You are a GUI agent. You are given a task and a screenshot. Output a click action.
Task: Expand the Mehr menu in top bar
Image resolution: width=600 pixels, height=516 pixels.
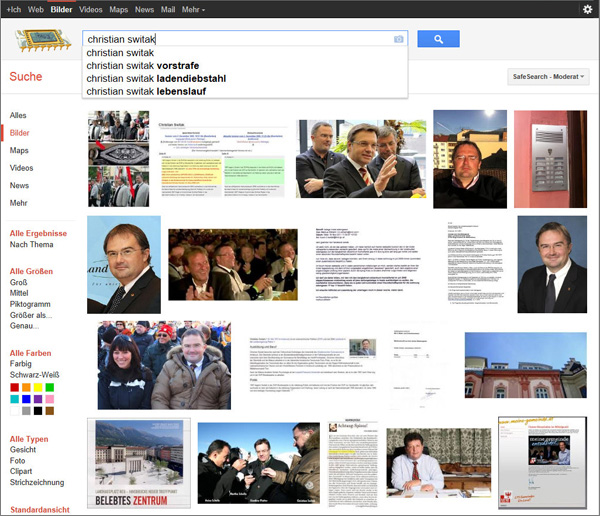click(193, 10)
